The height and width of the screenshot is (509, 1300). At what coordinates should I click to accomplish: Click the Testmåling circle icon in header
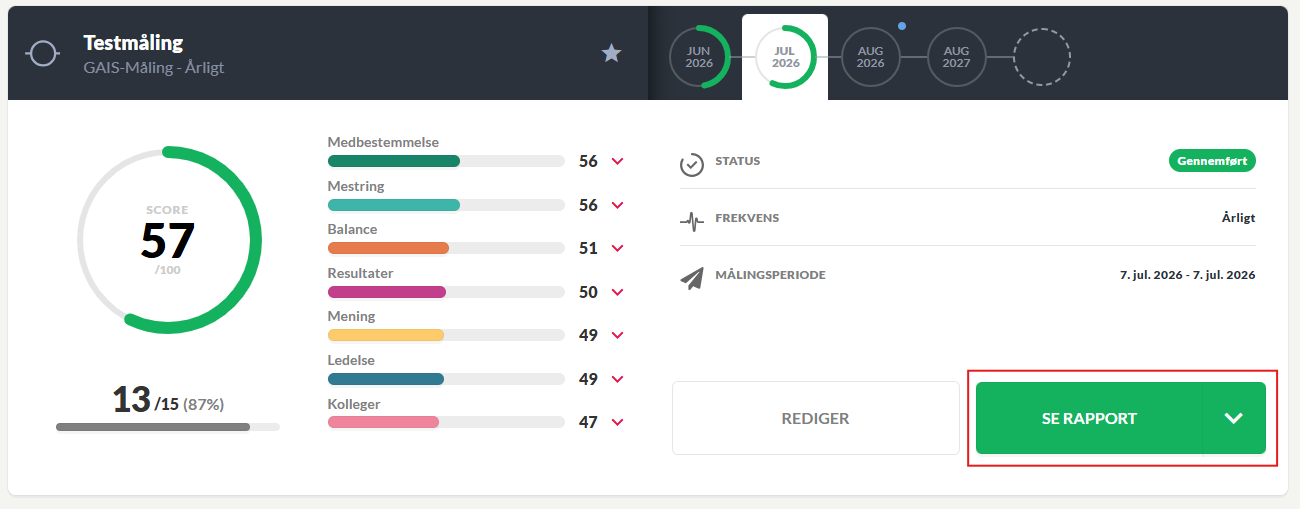point(42,53)
